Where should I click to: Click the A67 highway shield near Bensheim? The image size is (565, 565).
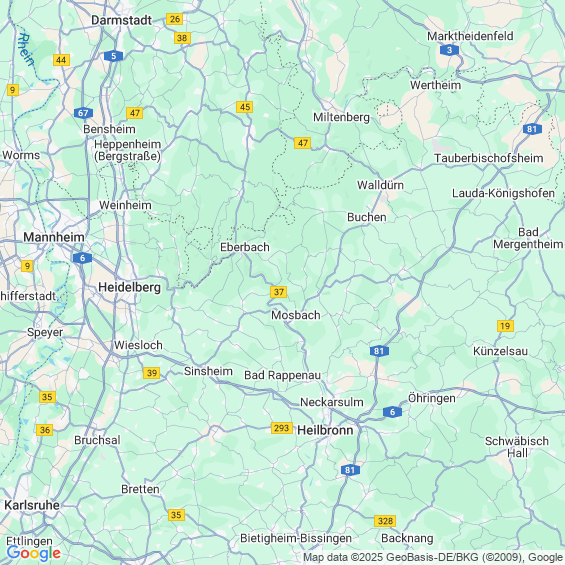tap(83, 113)
